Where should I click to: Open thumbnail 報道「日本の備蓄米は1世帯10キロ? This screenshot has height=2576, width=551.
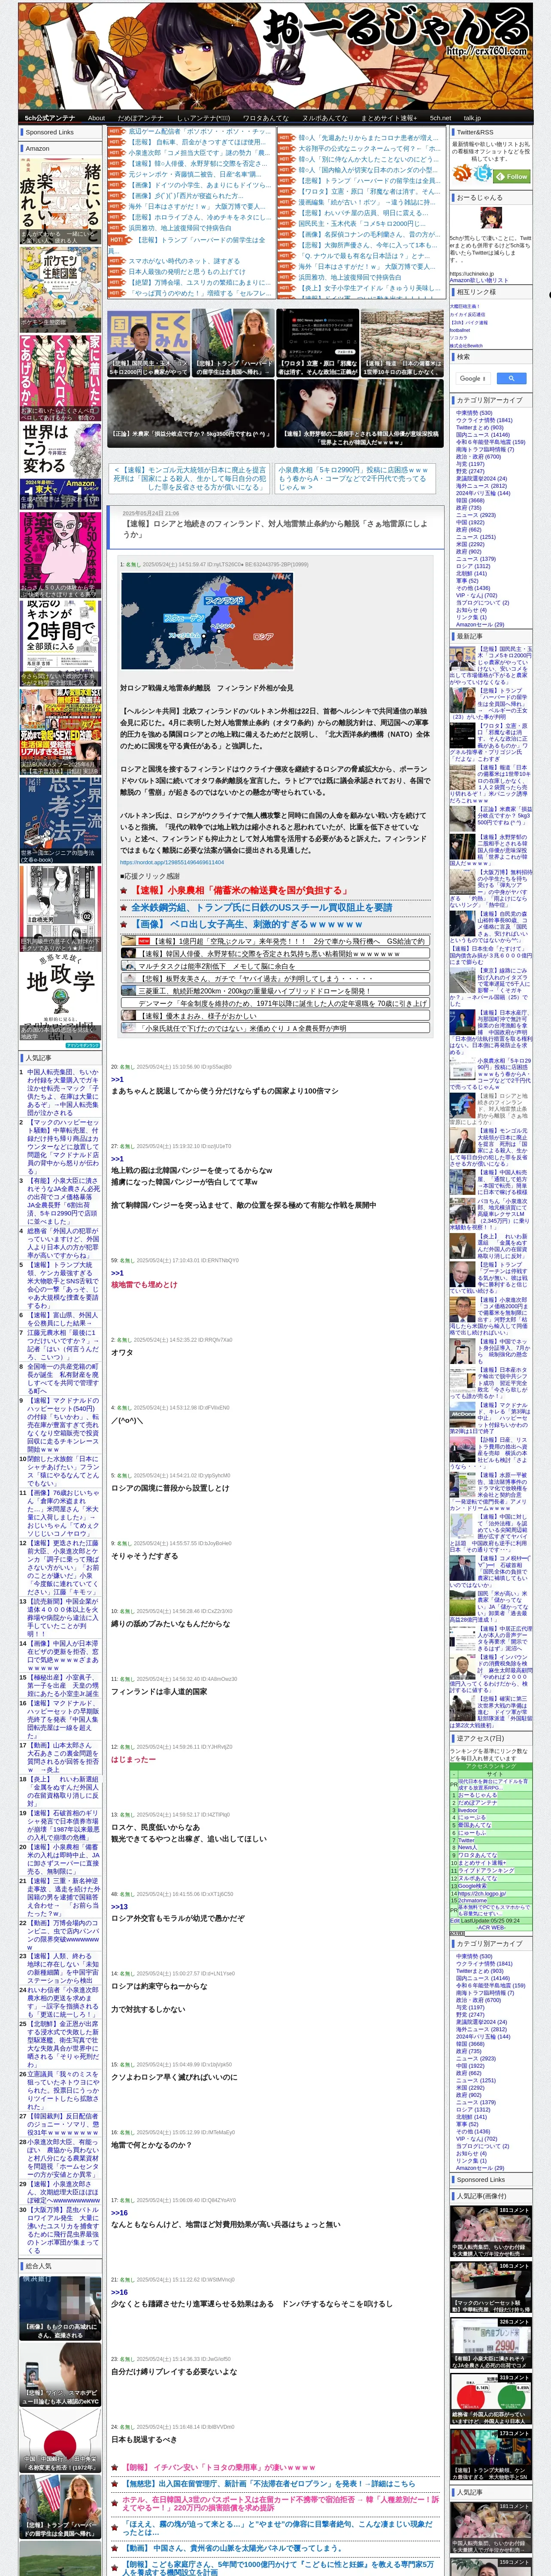pos(402,342)
